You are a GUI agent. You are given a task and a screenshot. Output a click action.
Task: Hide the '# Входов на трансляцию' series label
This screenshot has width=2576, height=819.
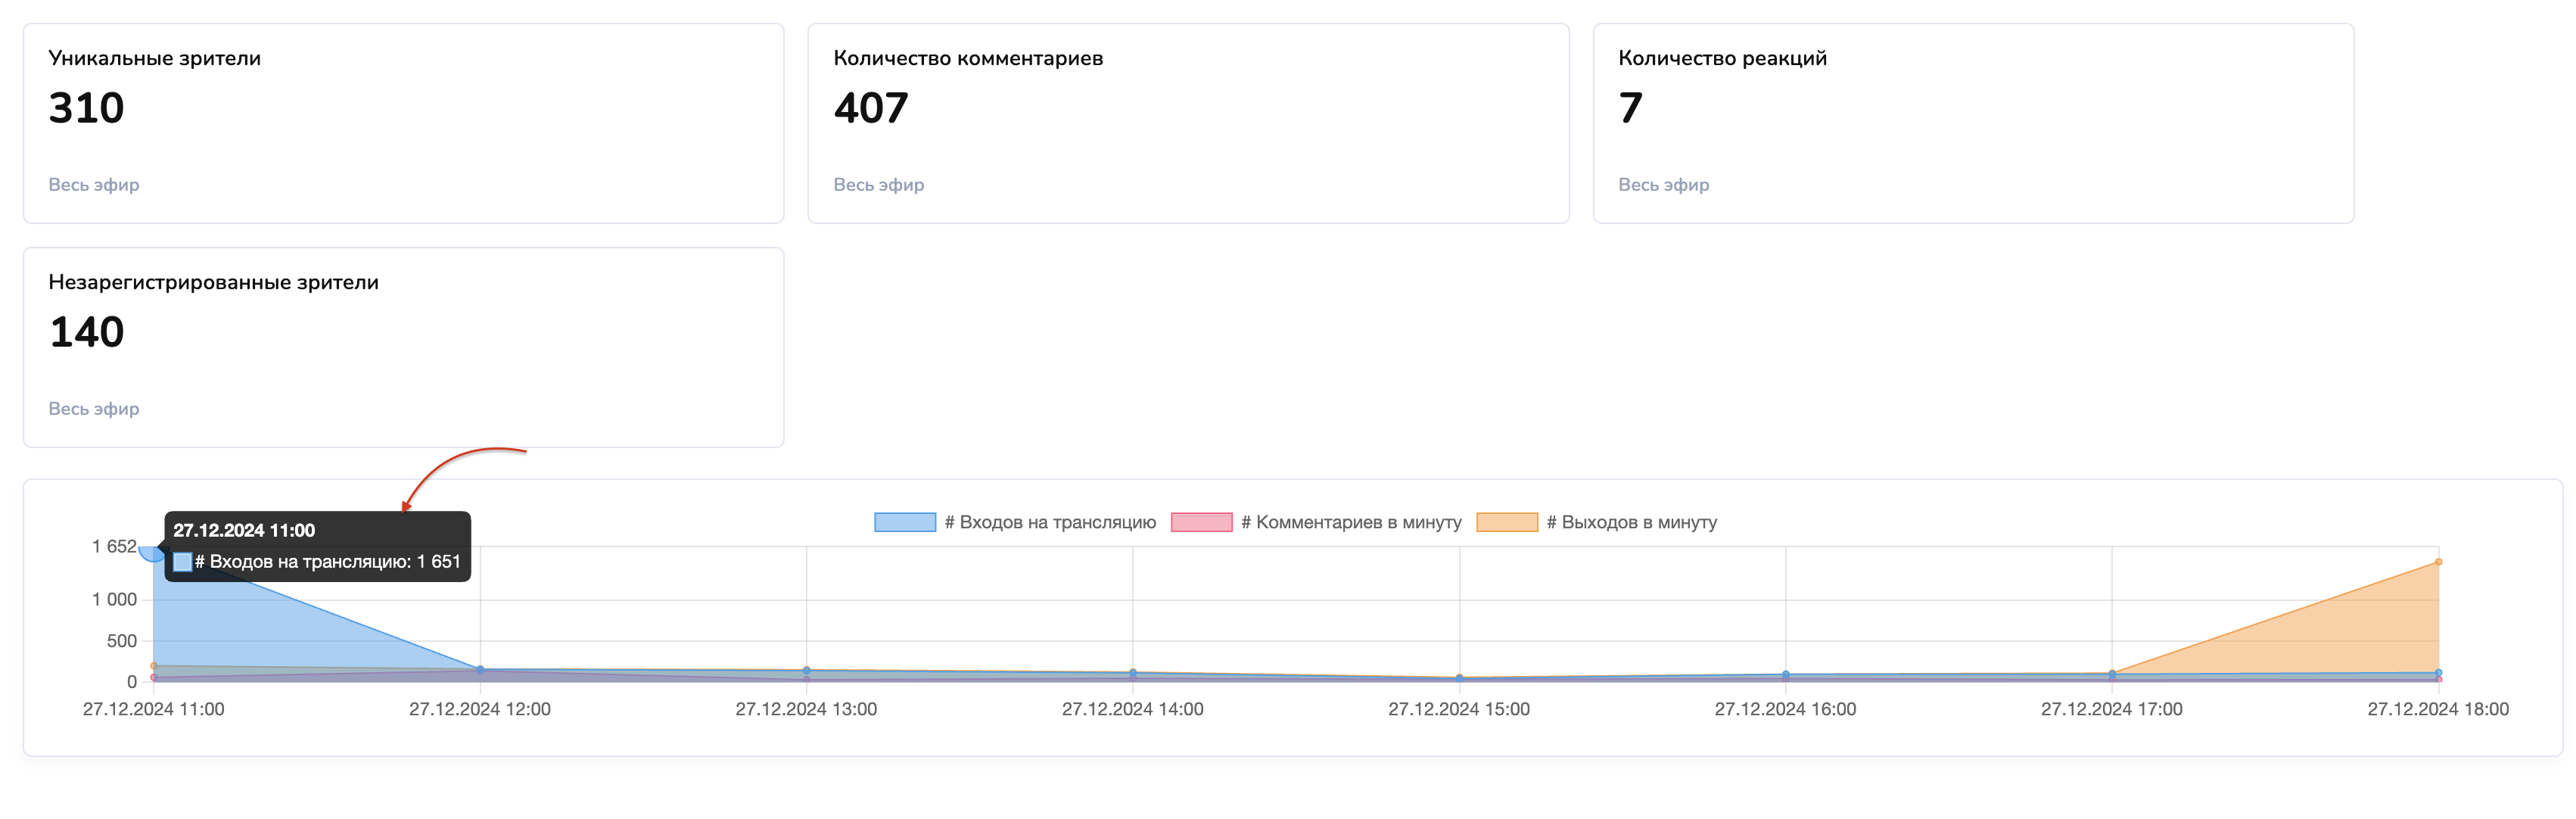pos(1050,522)
